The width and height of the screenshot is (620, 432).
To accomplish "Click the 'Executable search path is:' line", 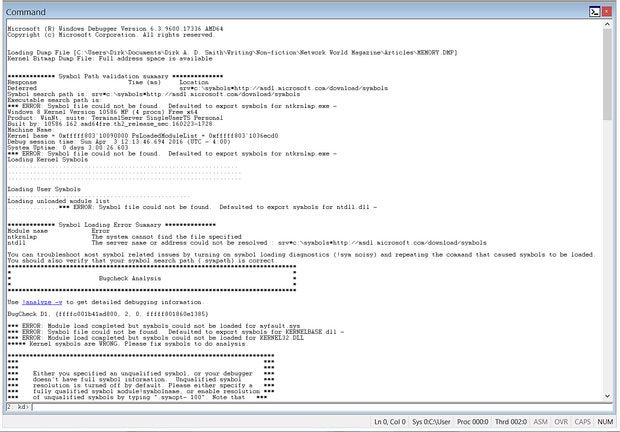I will (x=55, y=100).
